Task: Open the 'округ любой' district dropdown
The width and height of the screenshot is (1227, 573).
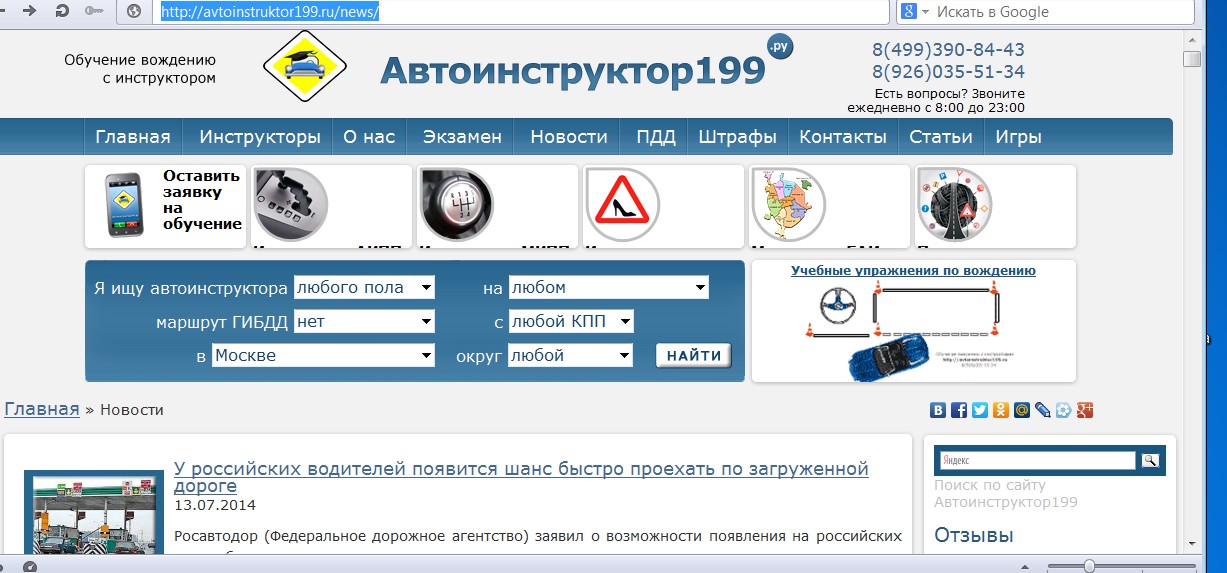Action: (571, 355)
